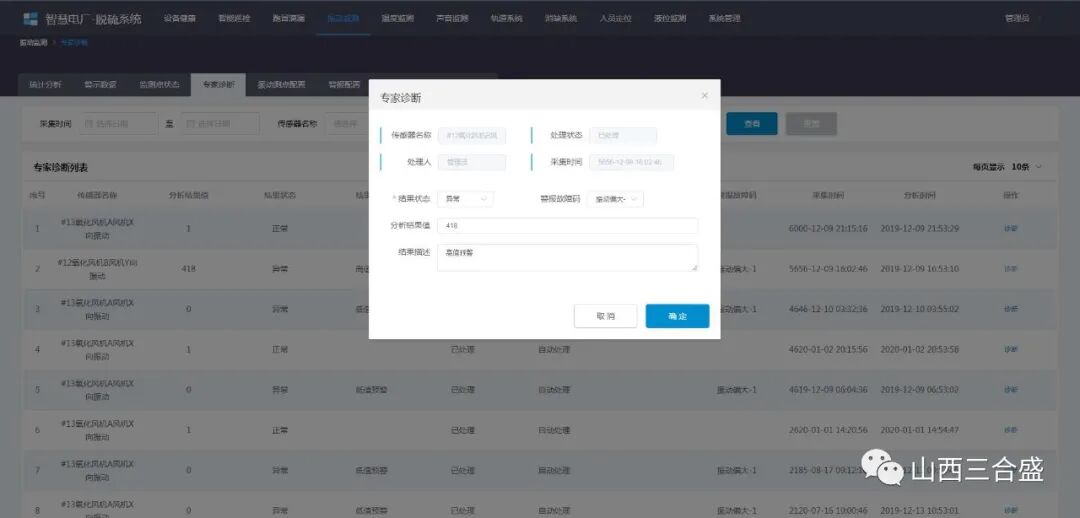Click the gray 重置 button

tap(811, 124)
